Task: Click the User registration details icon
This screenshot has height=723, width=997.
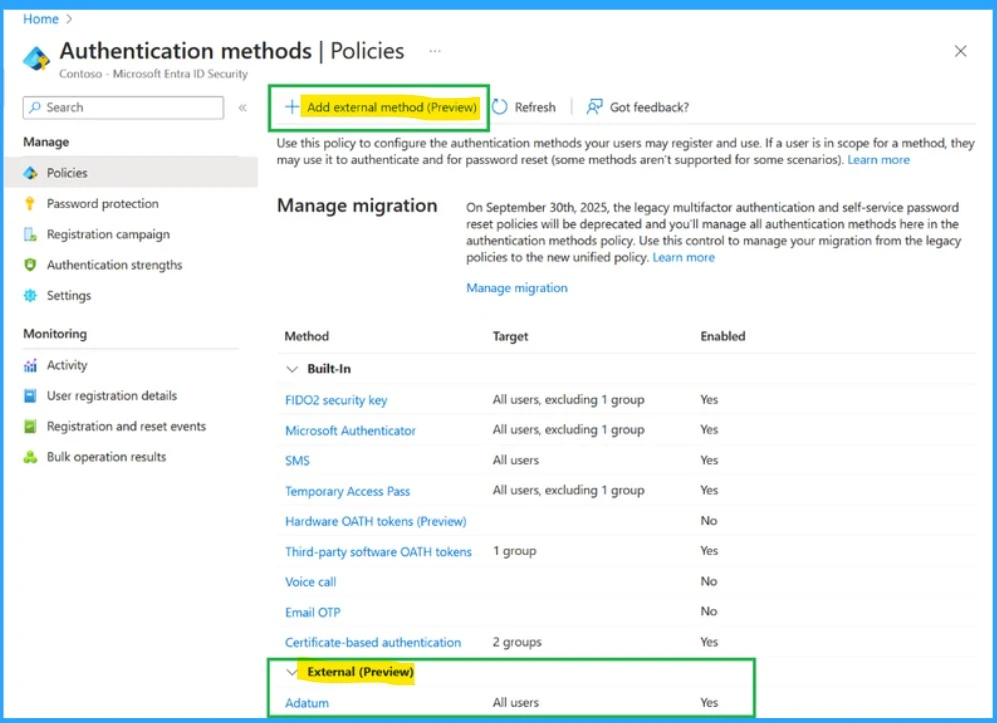Action: tap(30, 396)
